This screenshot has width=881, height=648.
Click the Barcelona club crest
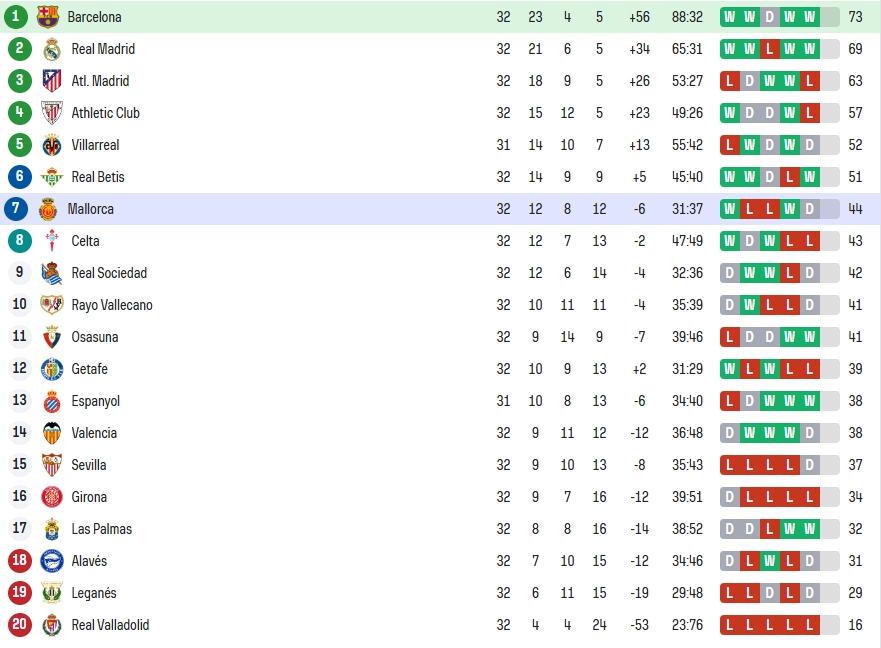click(x=48, y=17)
